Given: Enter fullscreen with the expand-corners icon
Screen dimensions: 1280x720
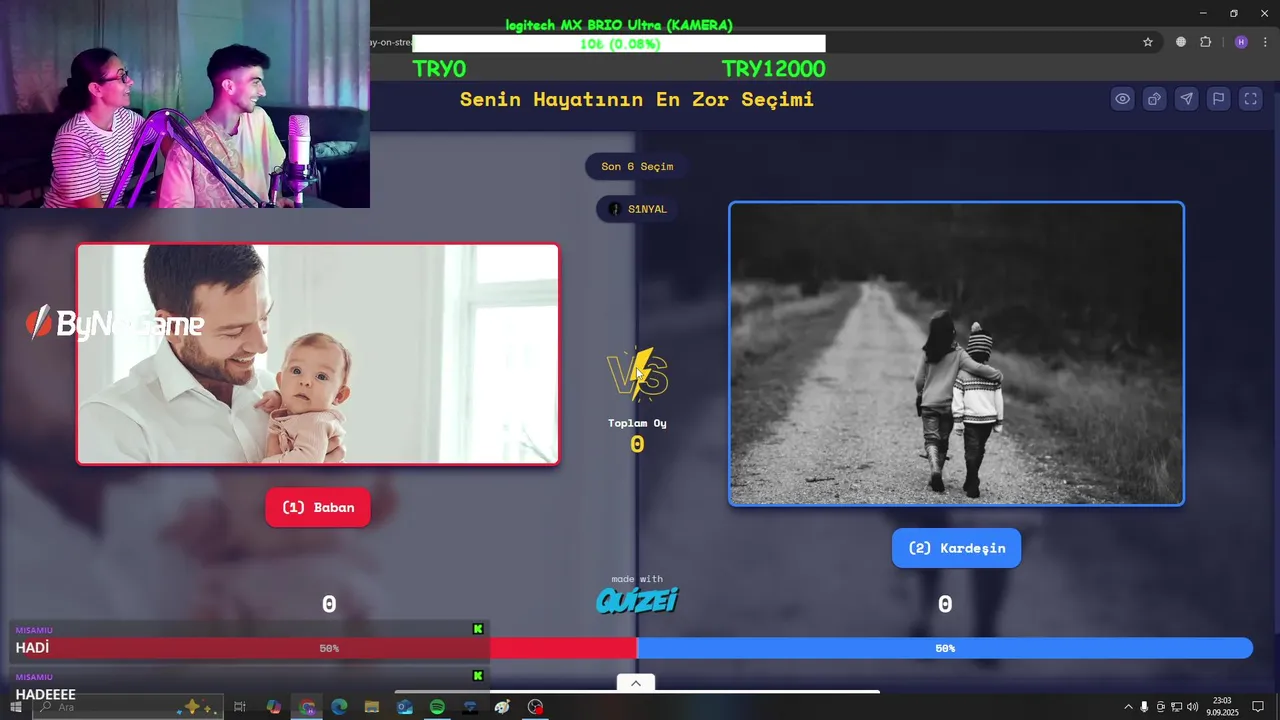Looking at the screenshot, I should pos(1251,99).
